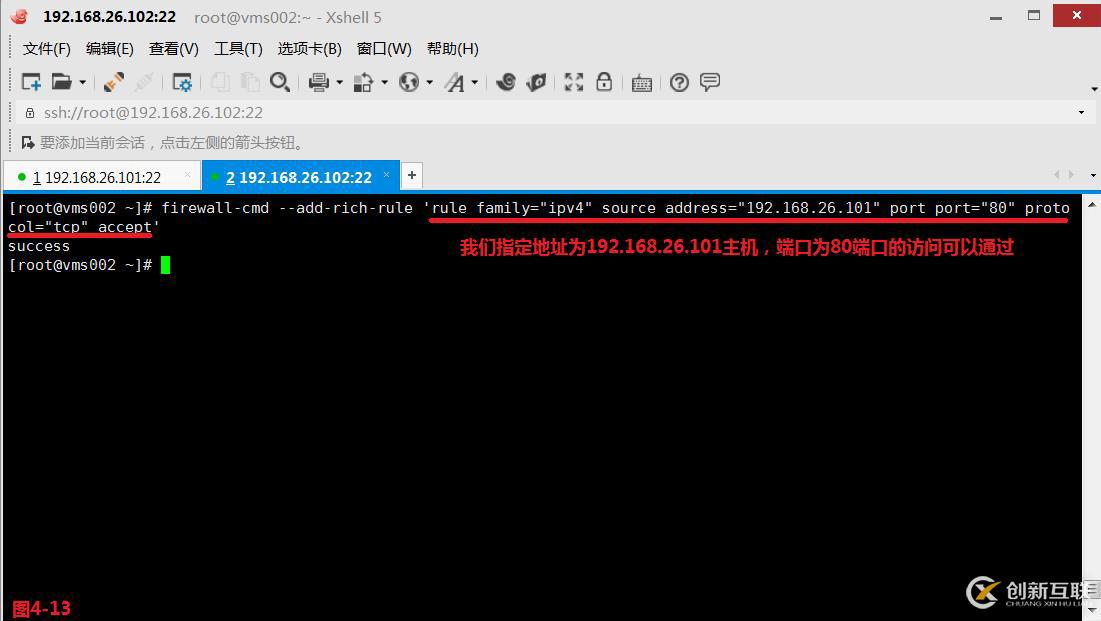Image resolution: width=1101 pixels, height=621 pixels.
Task: Switch to tab 1 192.168.26.101:22
Action: tap(100, 176)
